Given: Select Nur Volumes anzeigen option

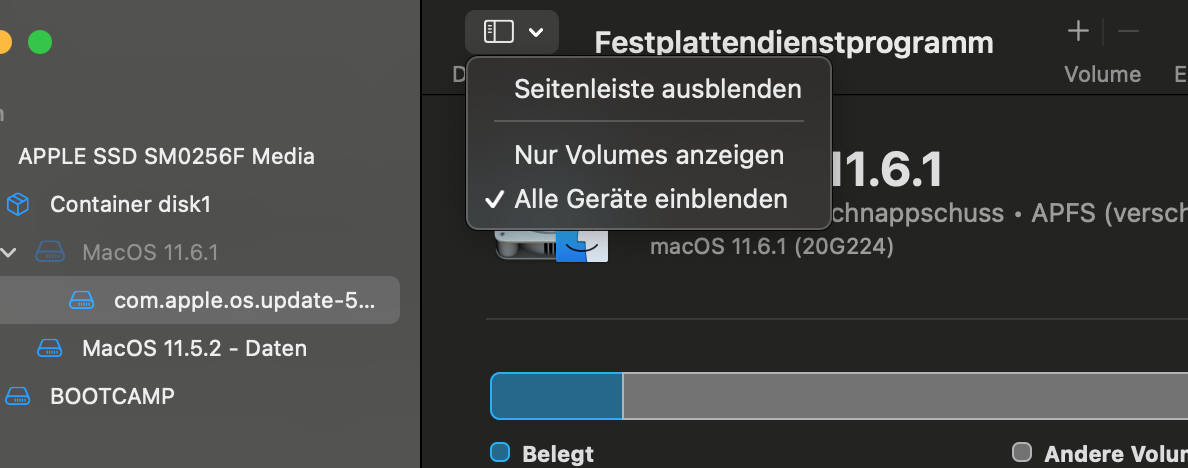Looking at the screenshot, I should point(648,155).
